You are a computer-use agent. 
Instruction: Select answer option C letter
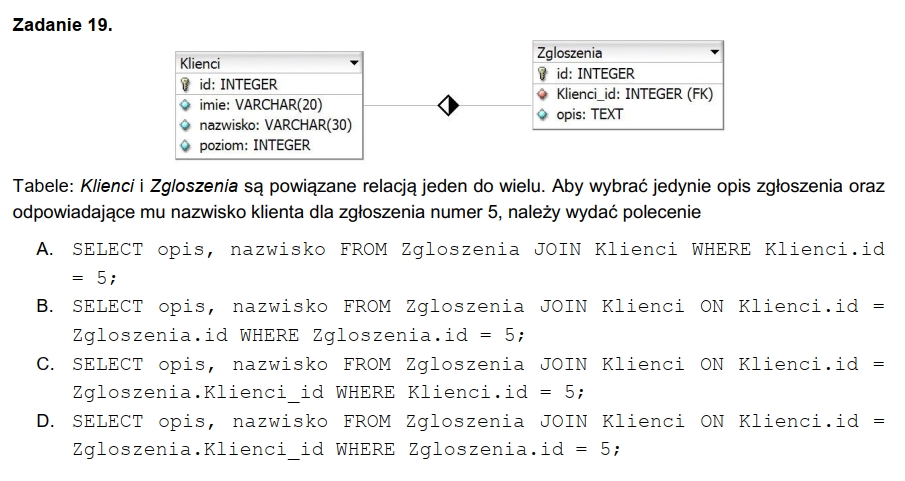[45, 364]
